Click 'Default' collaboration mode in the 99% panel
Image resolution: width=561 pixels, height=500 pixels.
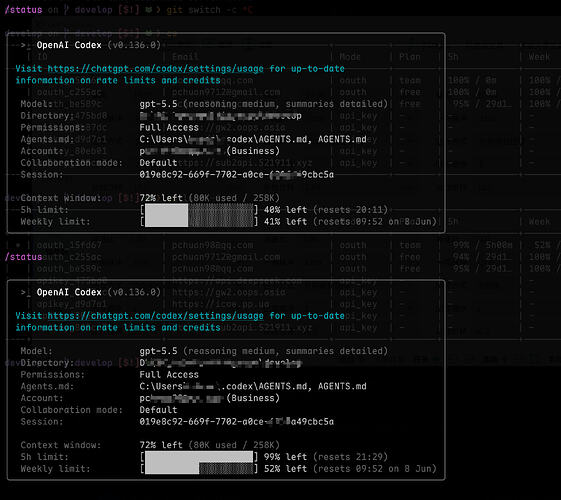(158, 410)
